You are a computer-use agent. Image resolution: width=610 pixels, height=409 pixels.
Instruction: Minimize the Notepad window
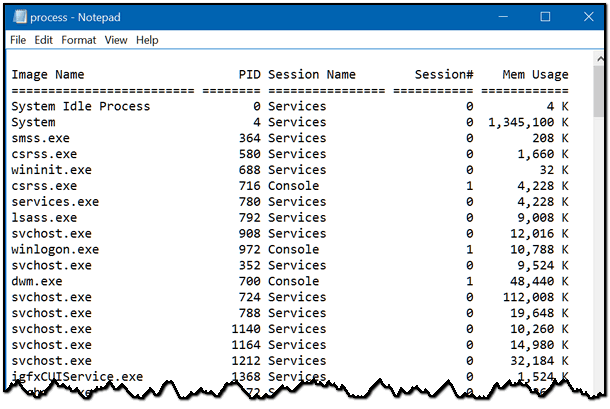point(503,17)
